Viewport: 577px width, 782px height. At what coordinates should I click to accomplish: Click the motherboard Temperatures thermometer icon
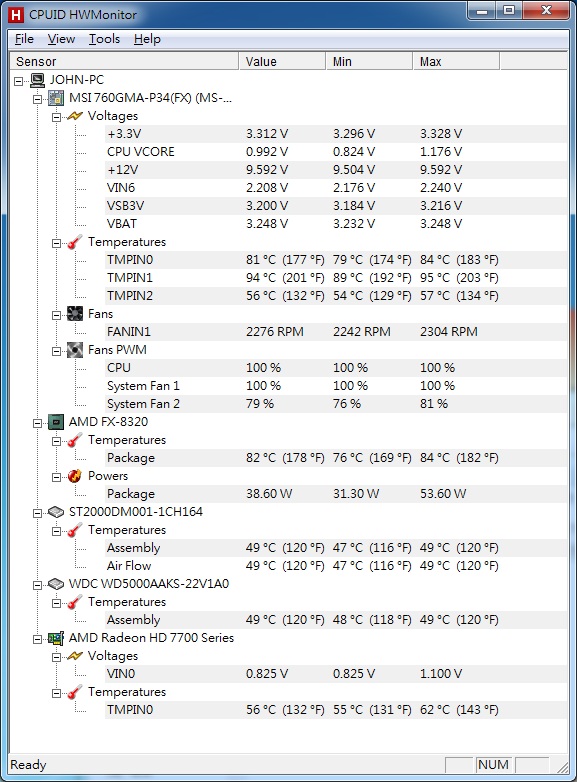click(x=75, y=242)
